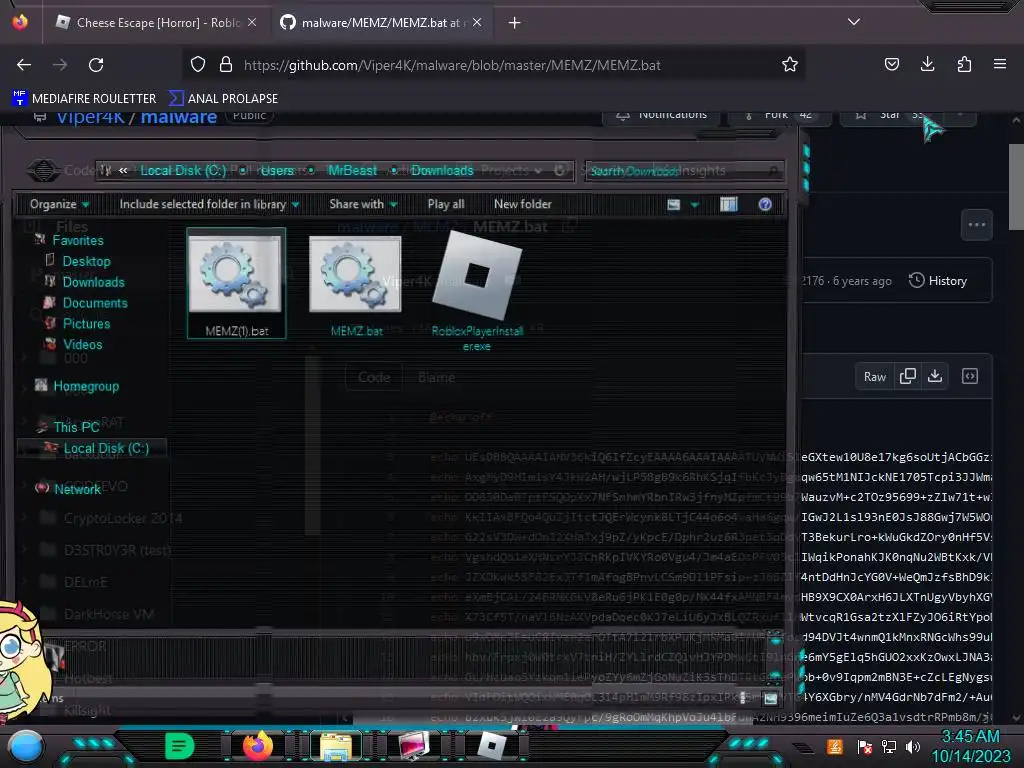Open Pictures in sidebar
Image resolution: width=1024 pixels, height=768 pixels.
[86, 324]
